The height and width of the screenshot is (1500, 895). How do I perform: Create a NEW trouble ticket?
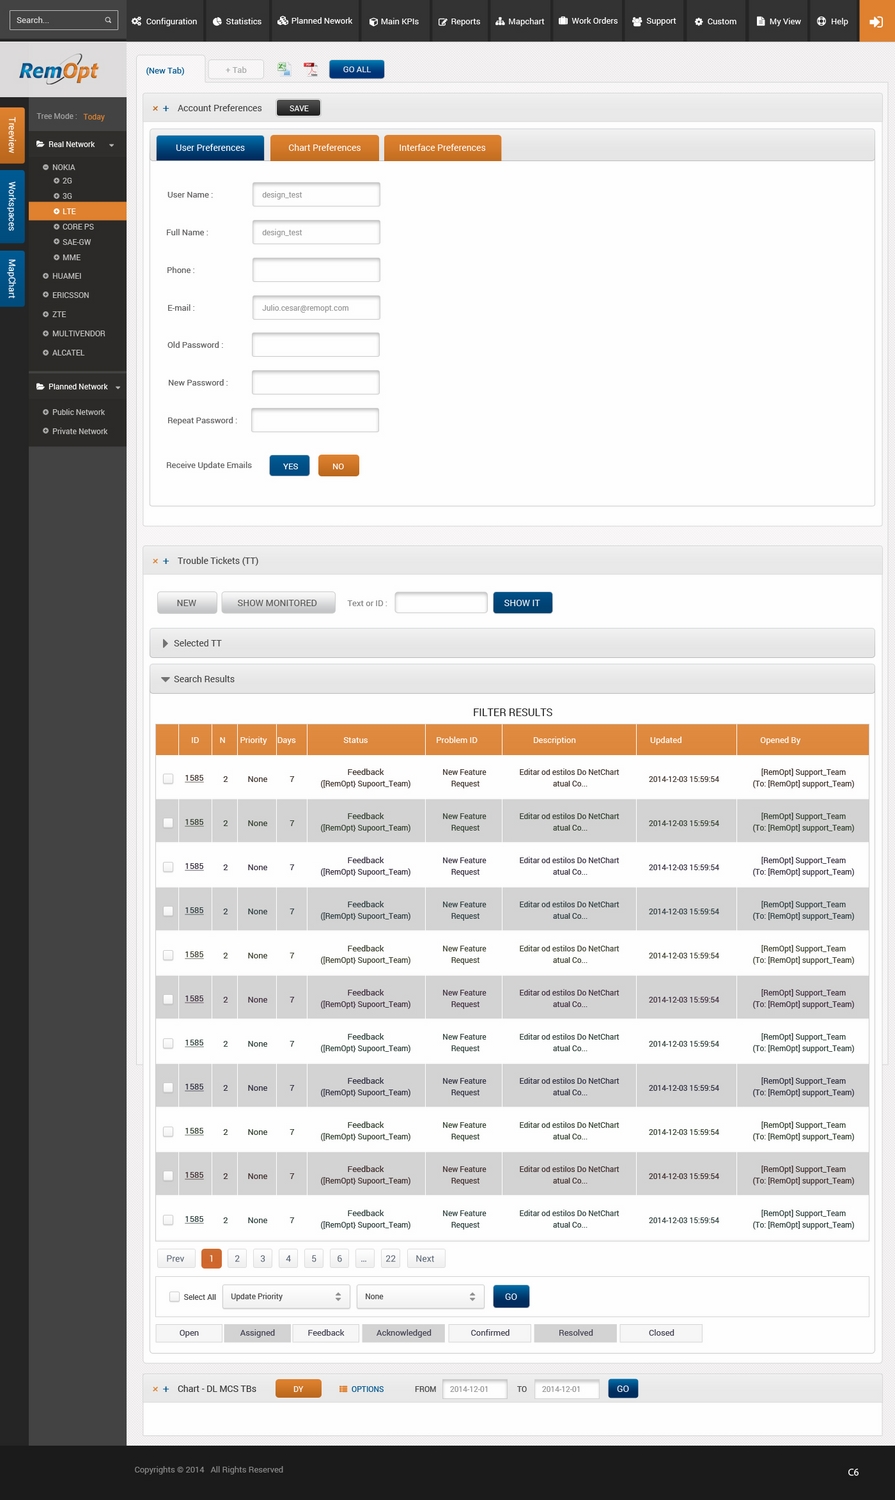[x=186, y=603]
